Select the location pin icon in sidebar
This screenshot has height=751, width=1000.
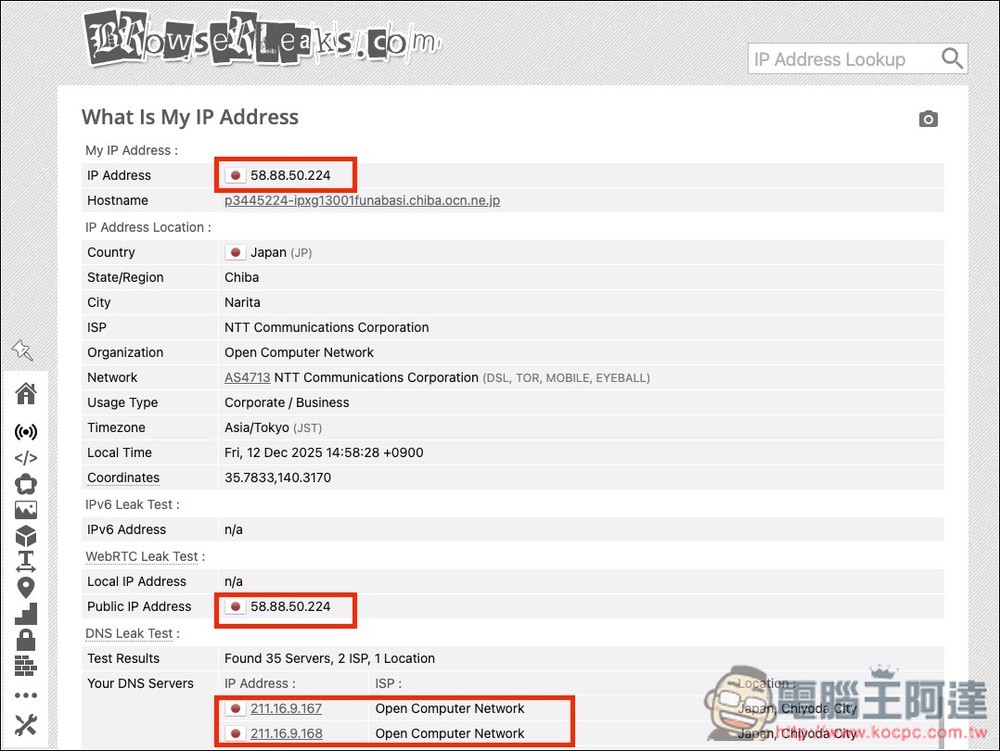(x=26, y=588)
